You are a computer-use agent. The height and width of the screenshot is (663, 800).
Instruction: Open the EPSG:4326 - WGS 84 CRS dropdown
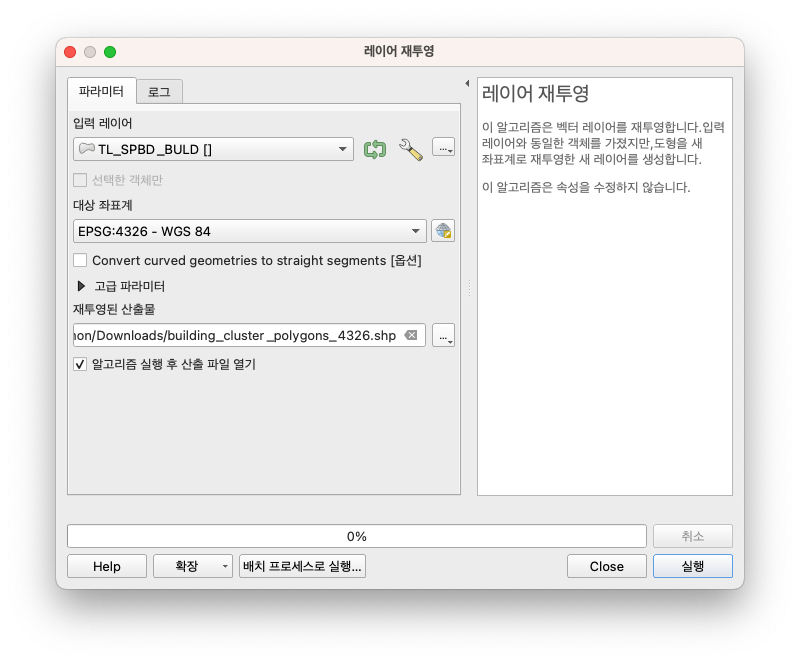[x=249, y=231]
